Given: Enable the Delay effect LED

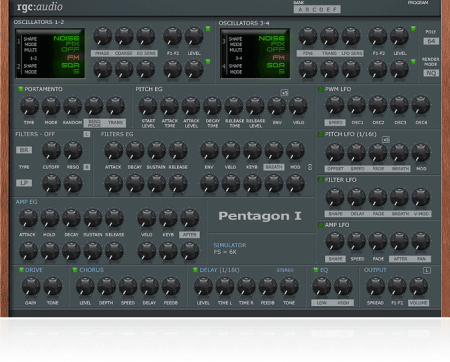Looking at the screenshot, I should [x=195, y=270].
